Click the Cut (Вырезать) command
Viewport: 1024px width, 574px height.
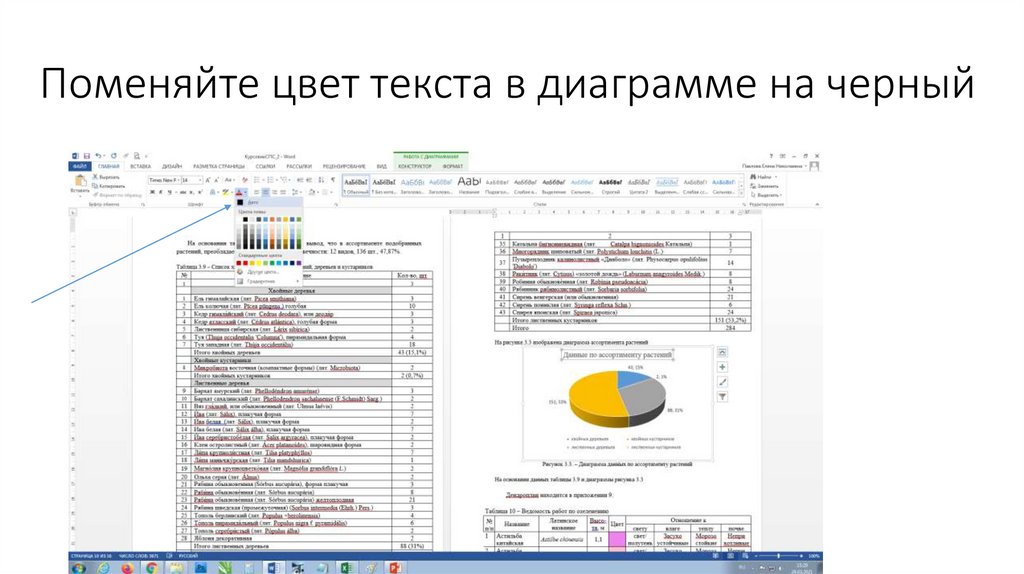pyautogui.click(x=106, y=177)
